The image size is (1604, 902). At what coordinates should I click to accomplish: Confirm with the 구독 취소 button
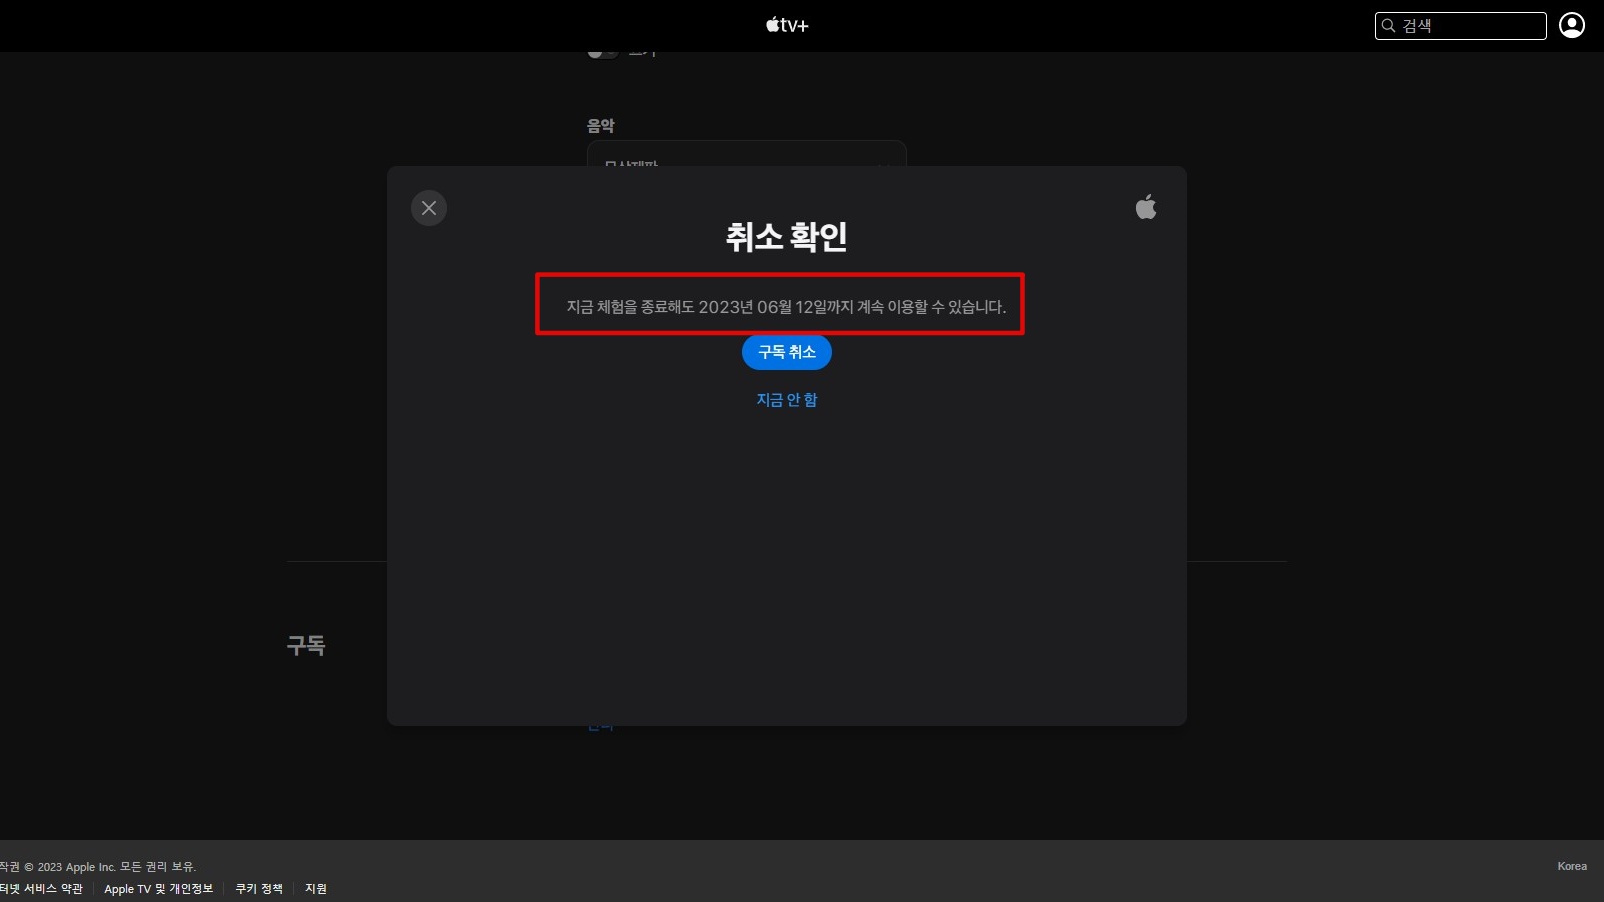coord(787,352)
